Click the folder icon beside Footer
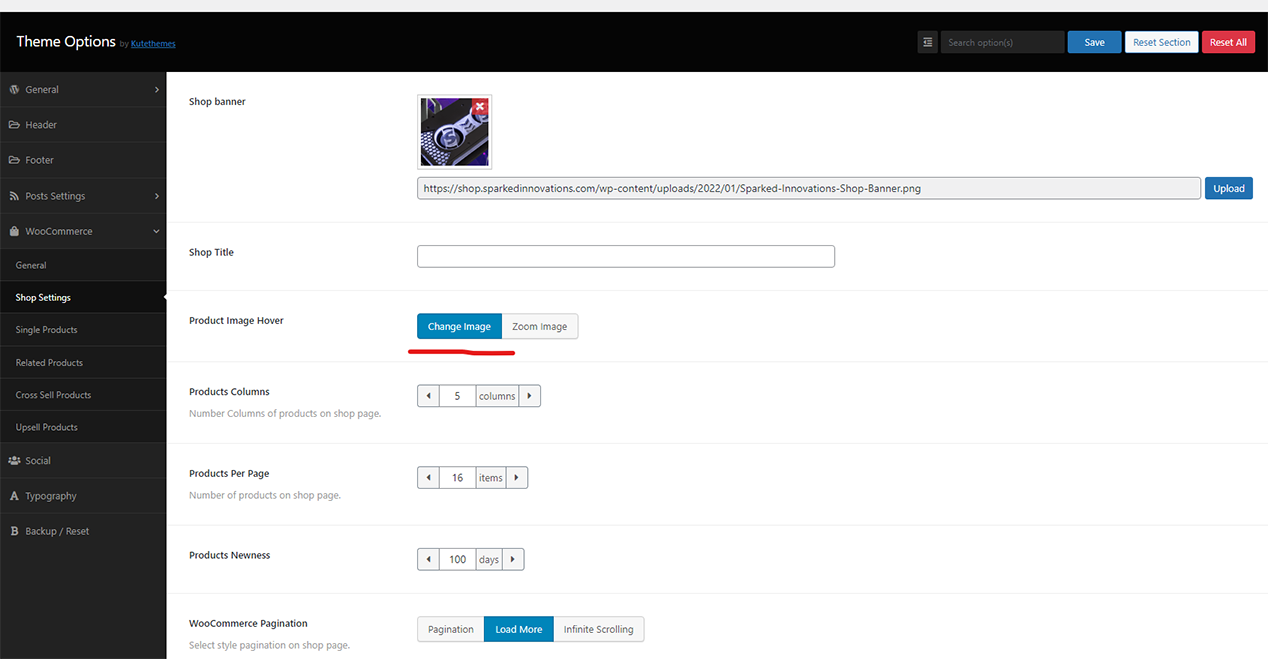 [14, 160]
